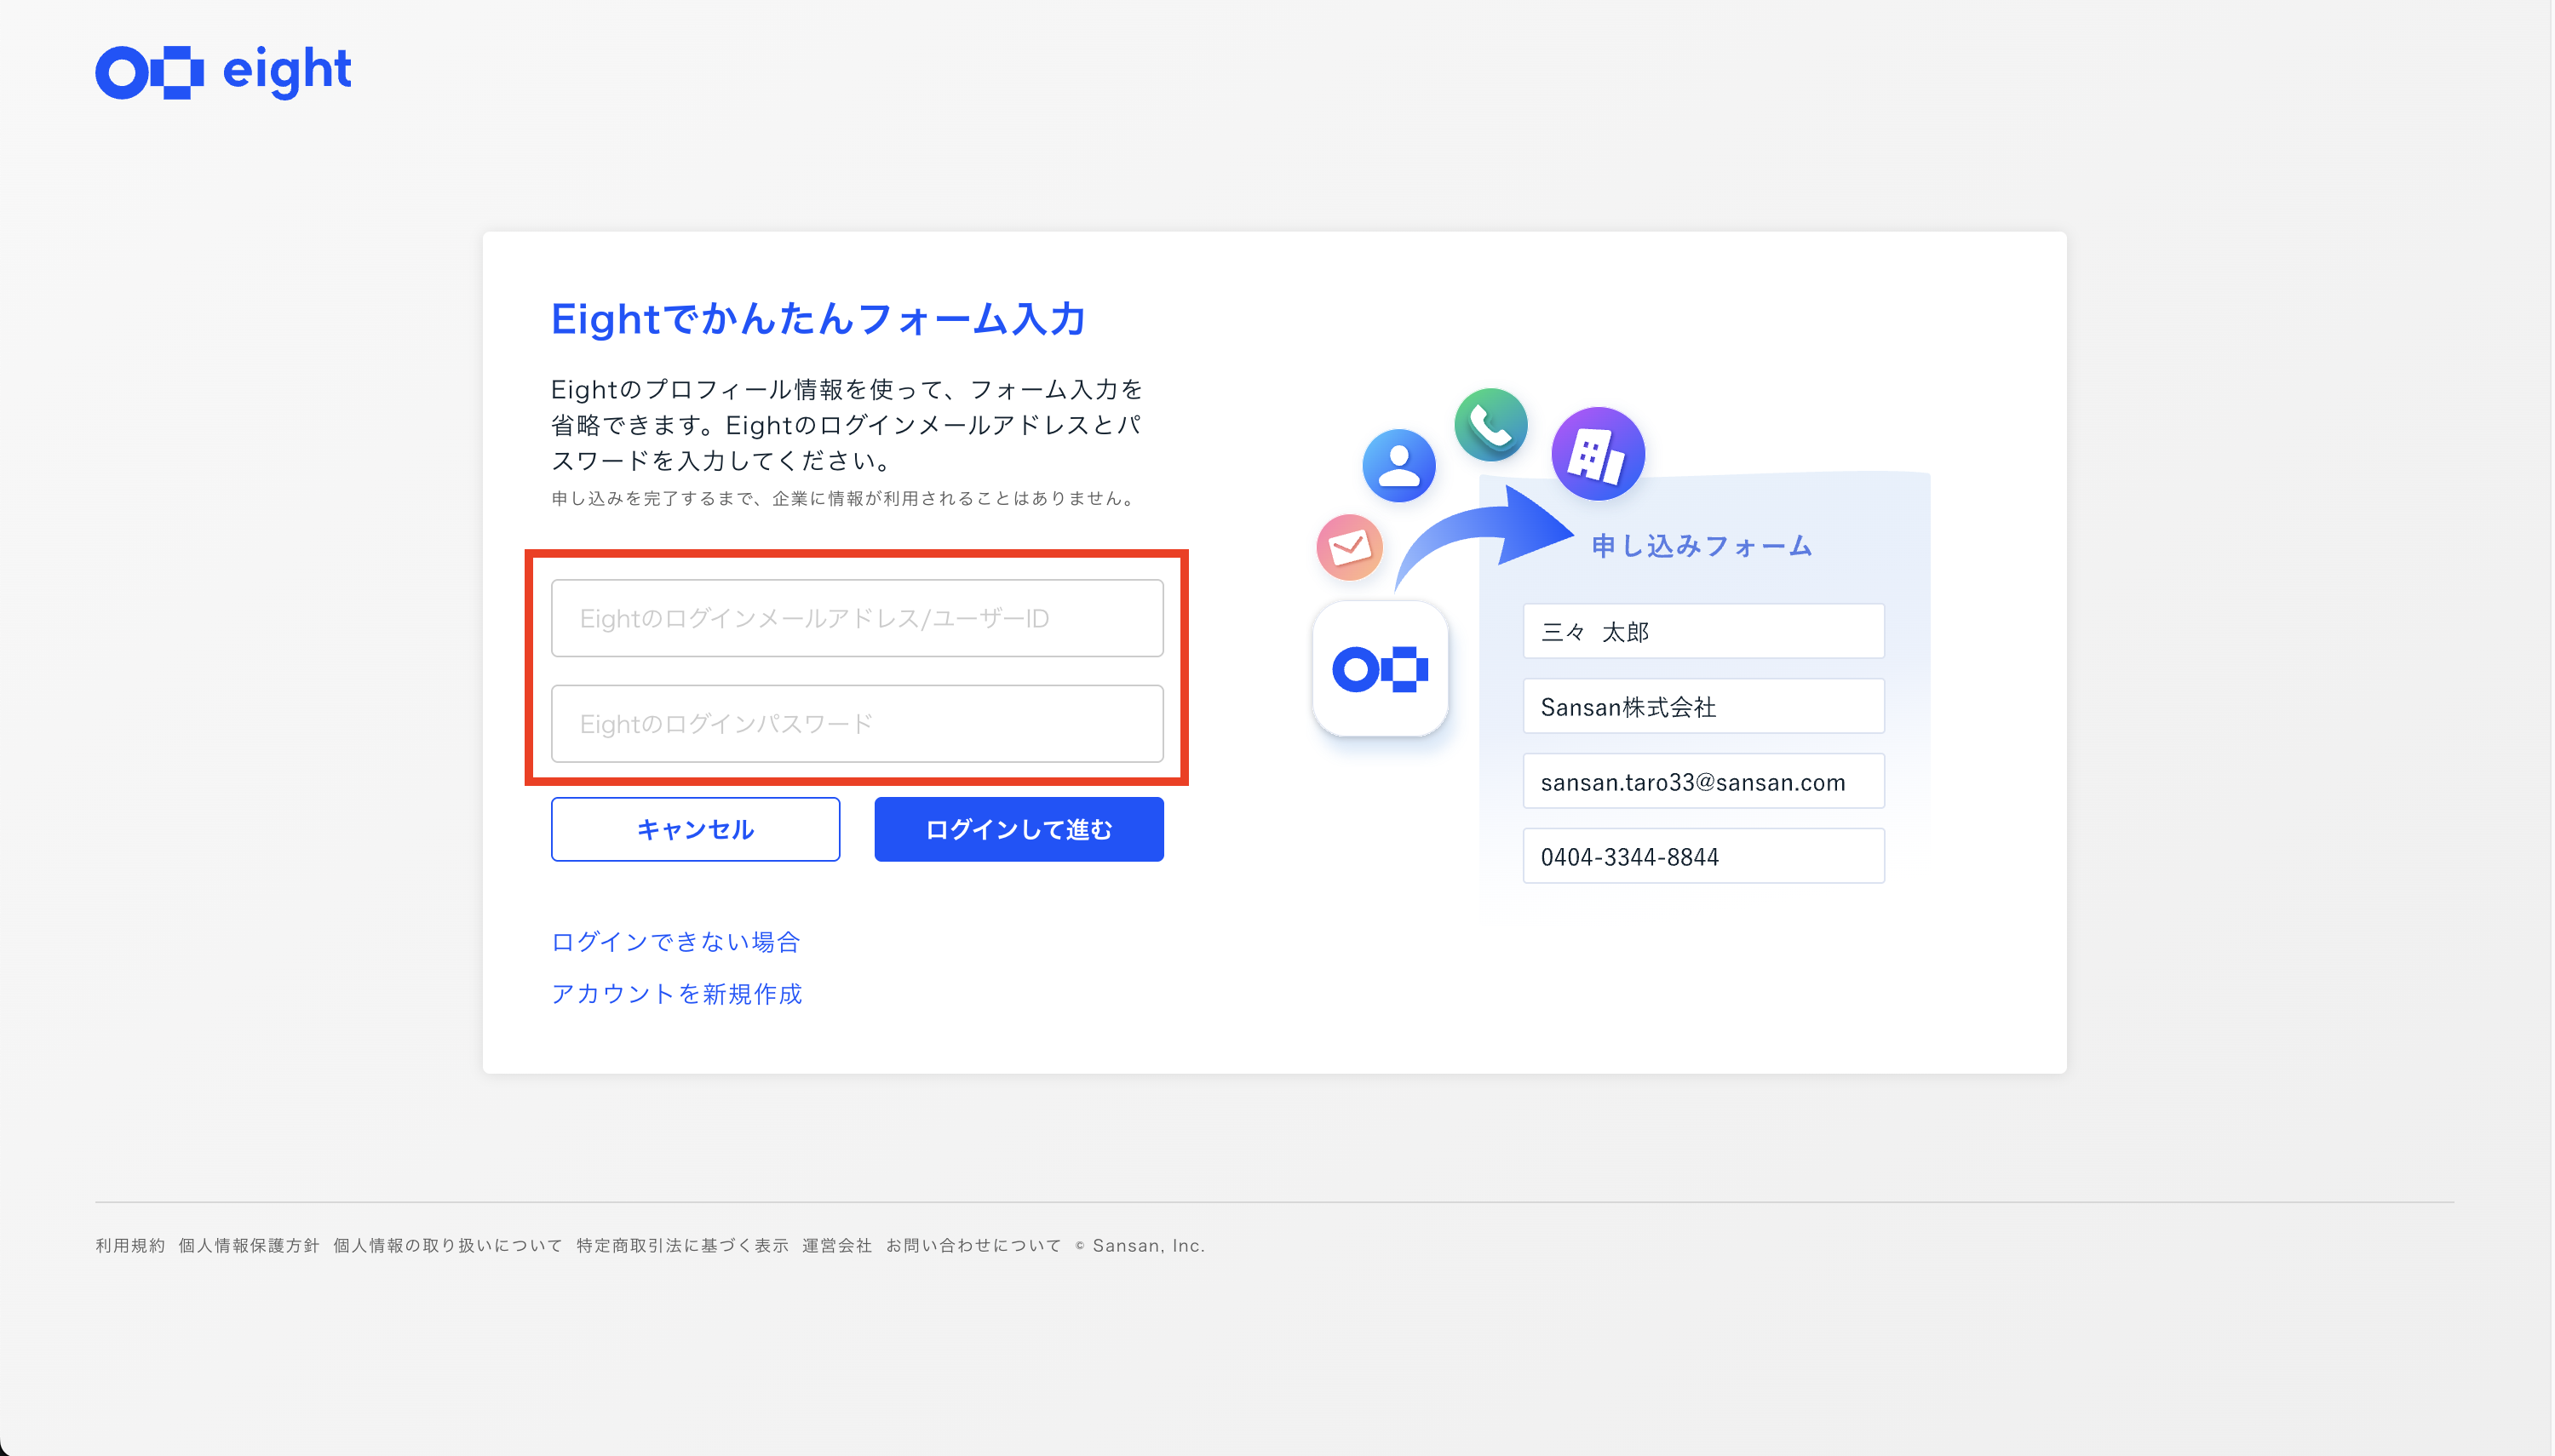2555x1456 pixels.
Task: Open the アカウントを新規作成 link
Action: tap(677, 994)
